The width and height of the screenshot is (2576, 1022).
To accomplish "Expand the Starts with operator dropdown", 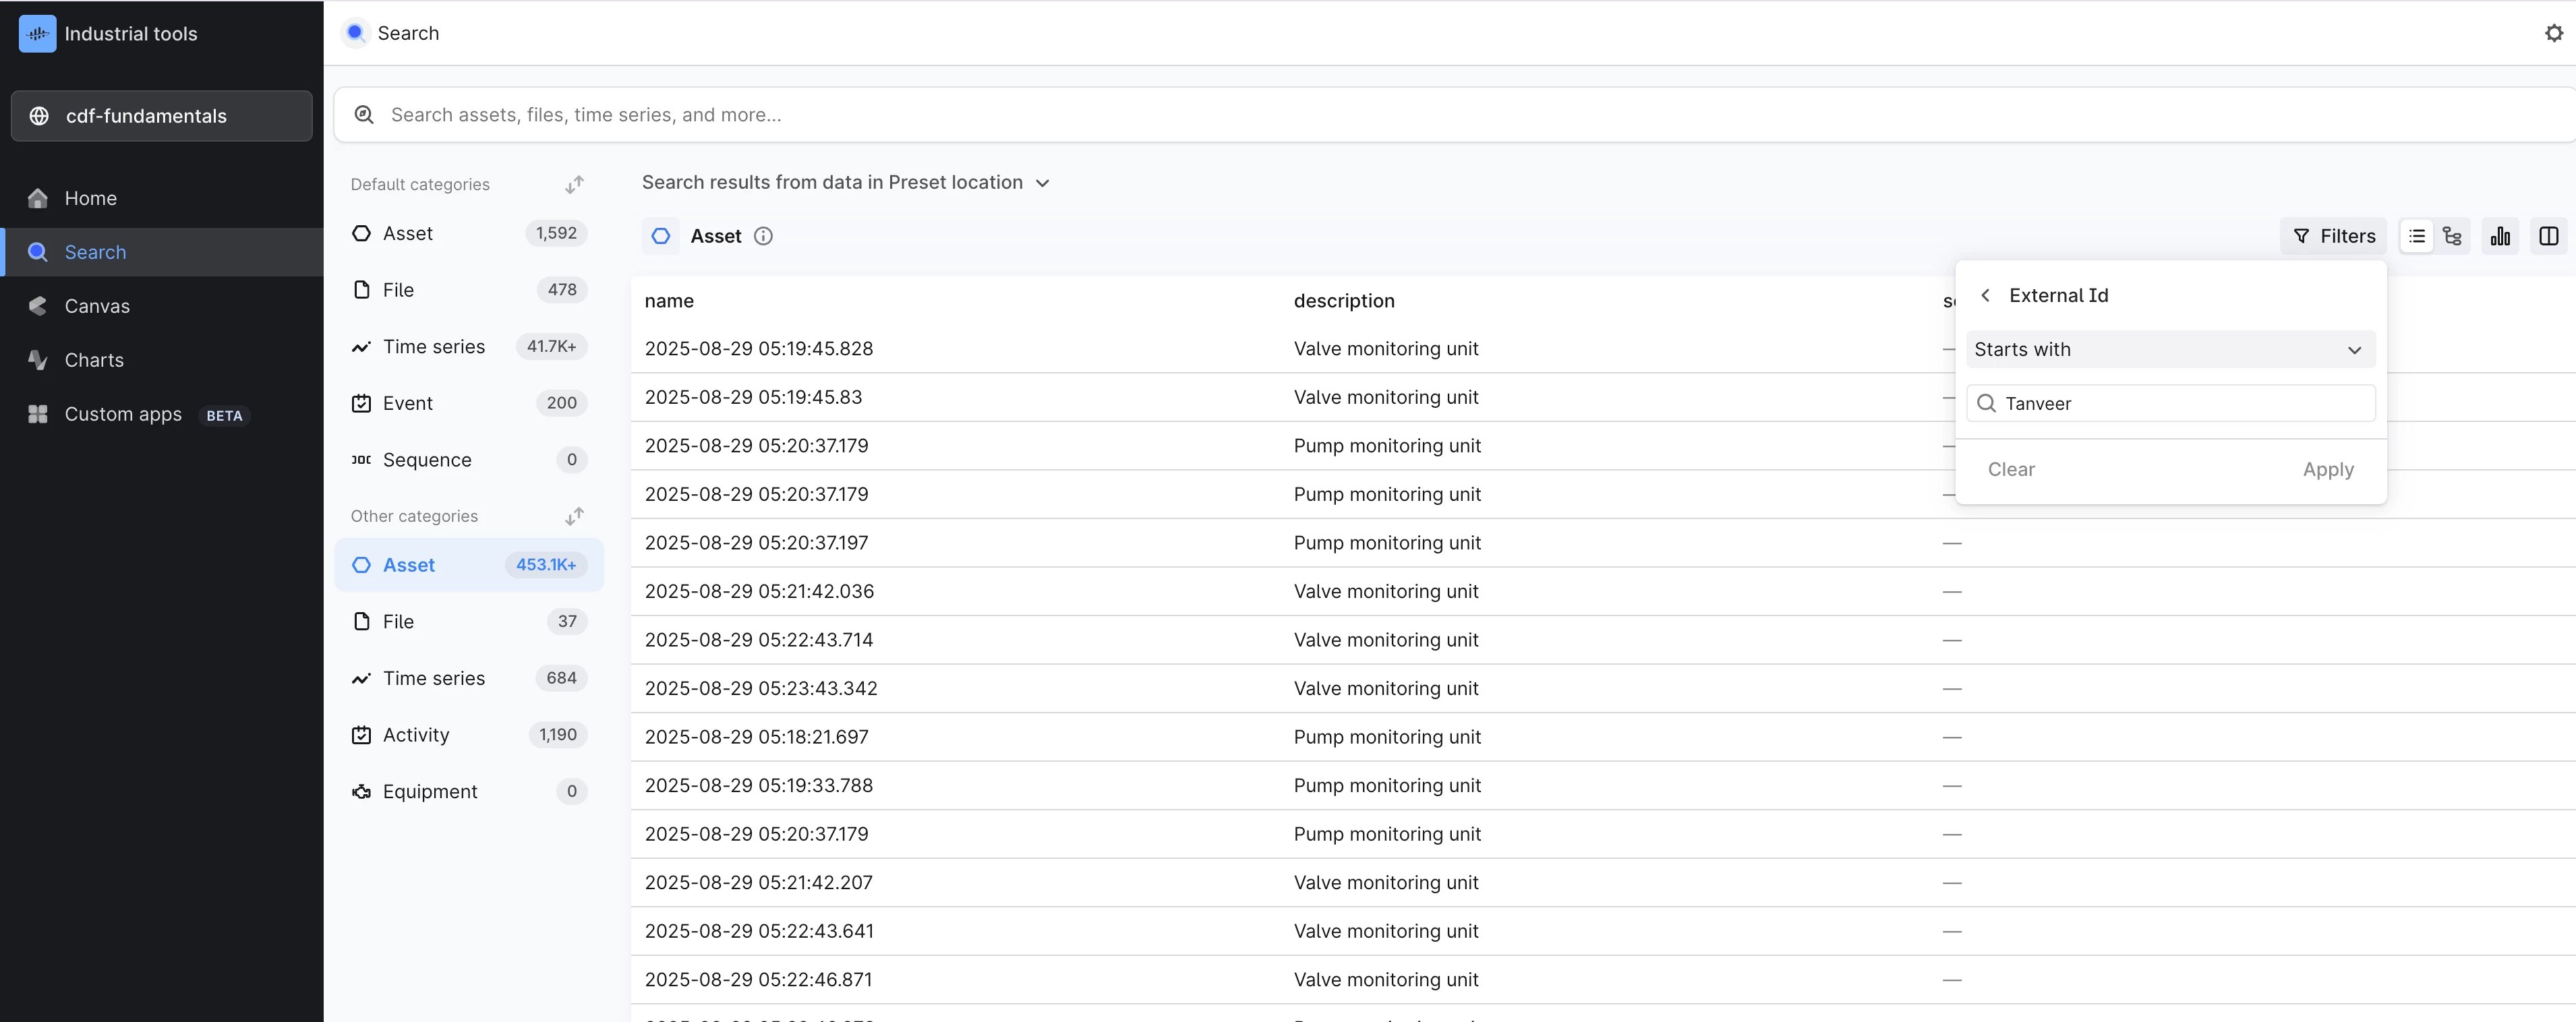I will click(2169, 349).
